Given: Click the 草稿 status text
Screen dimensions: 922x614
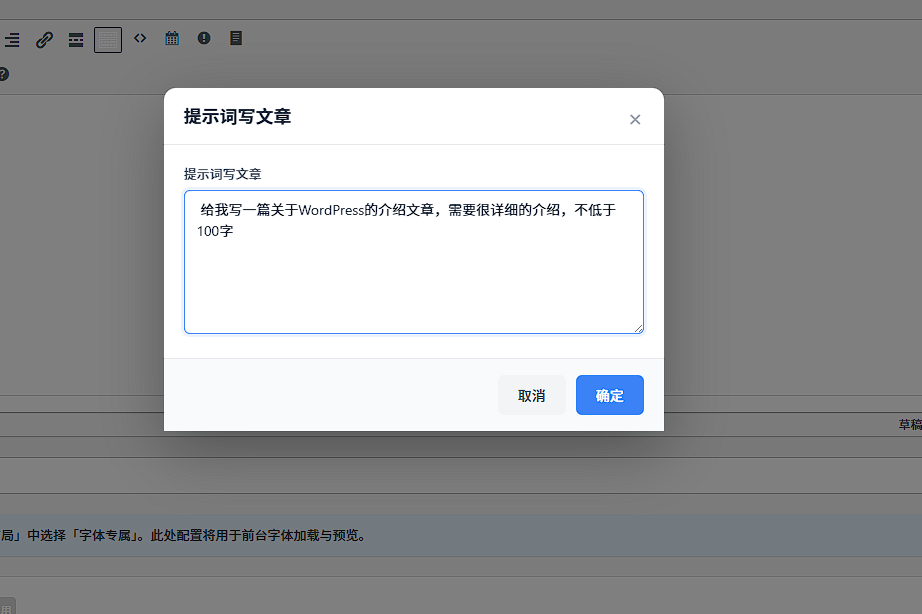Looking at the screenshot, I should [909, 425].
